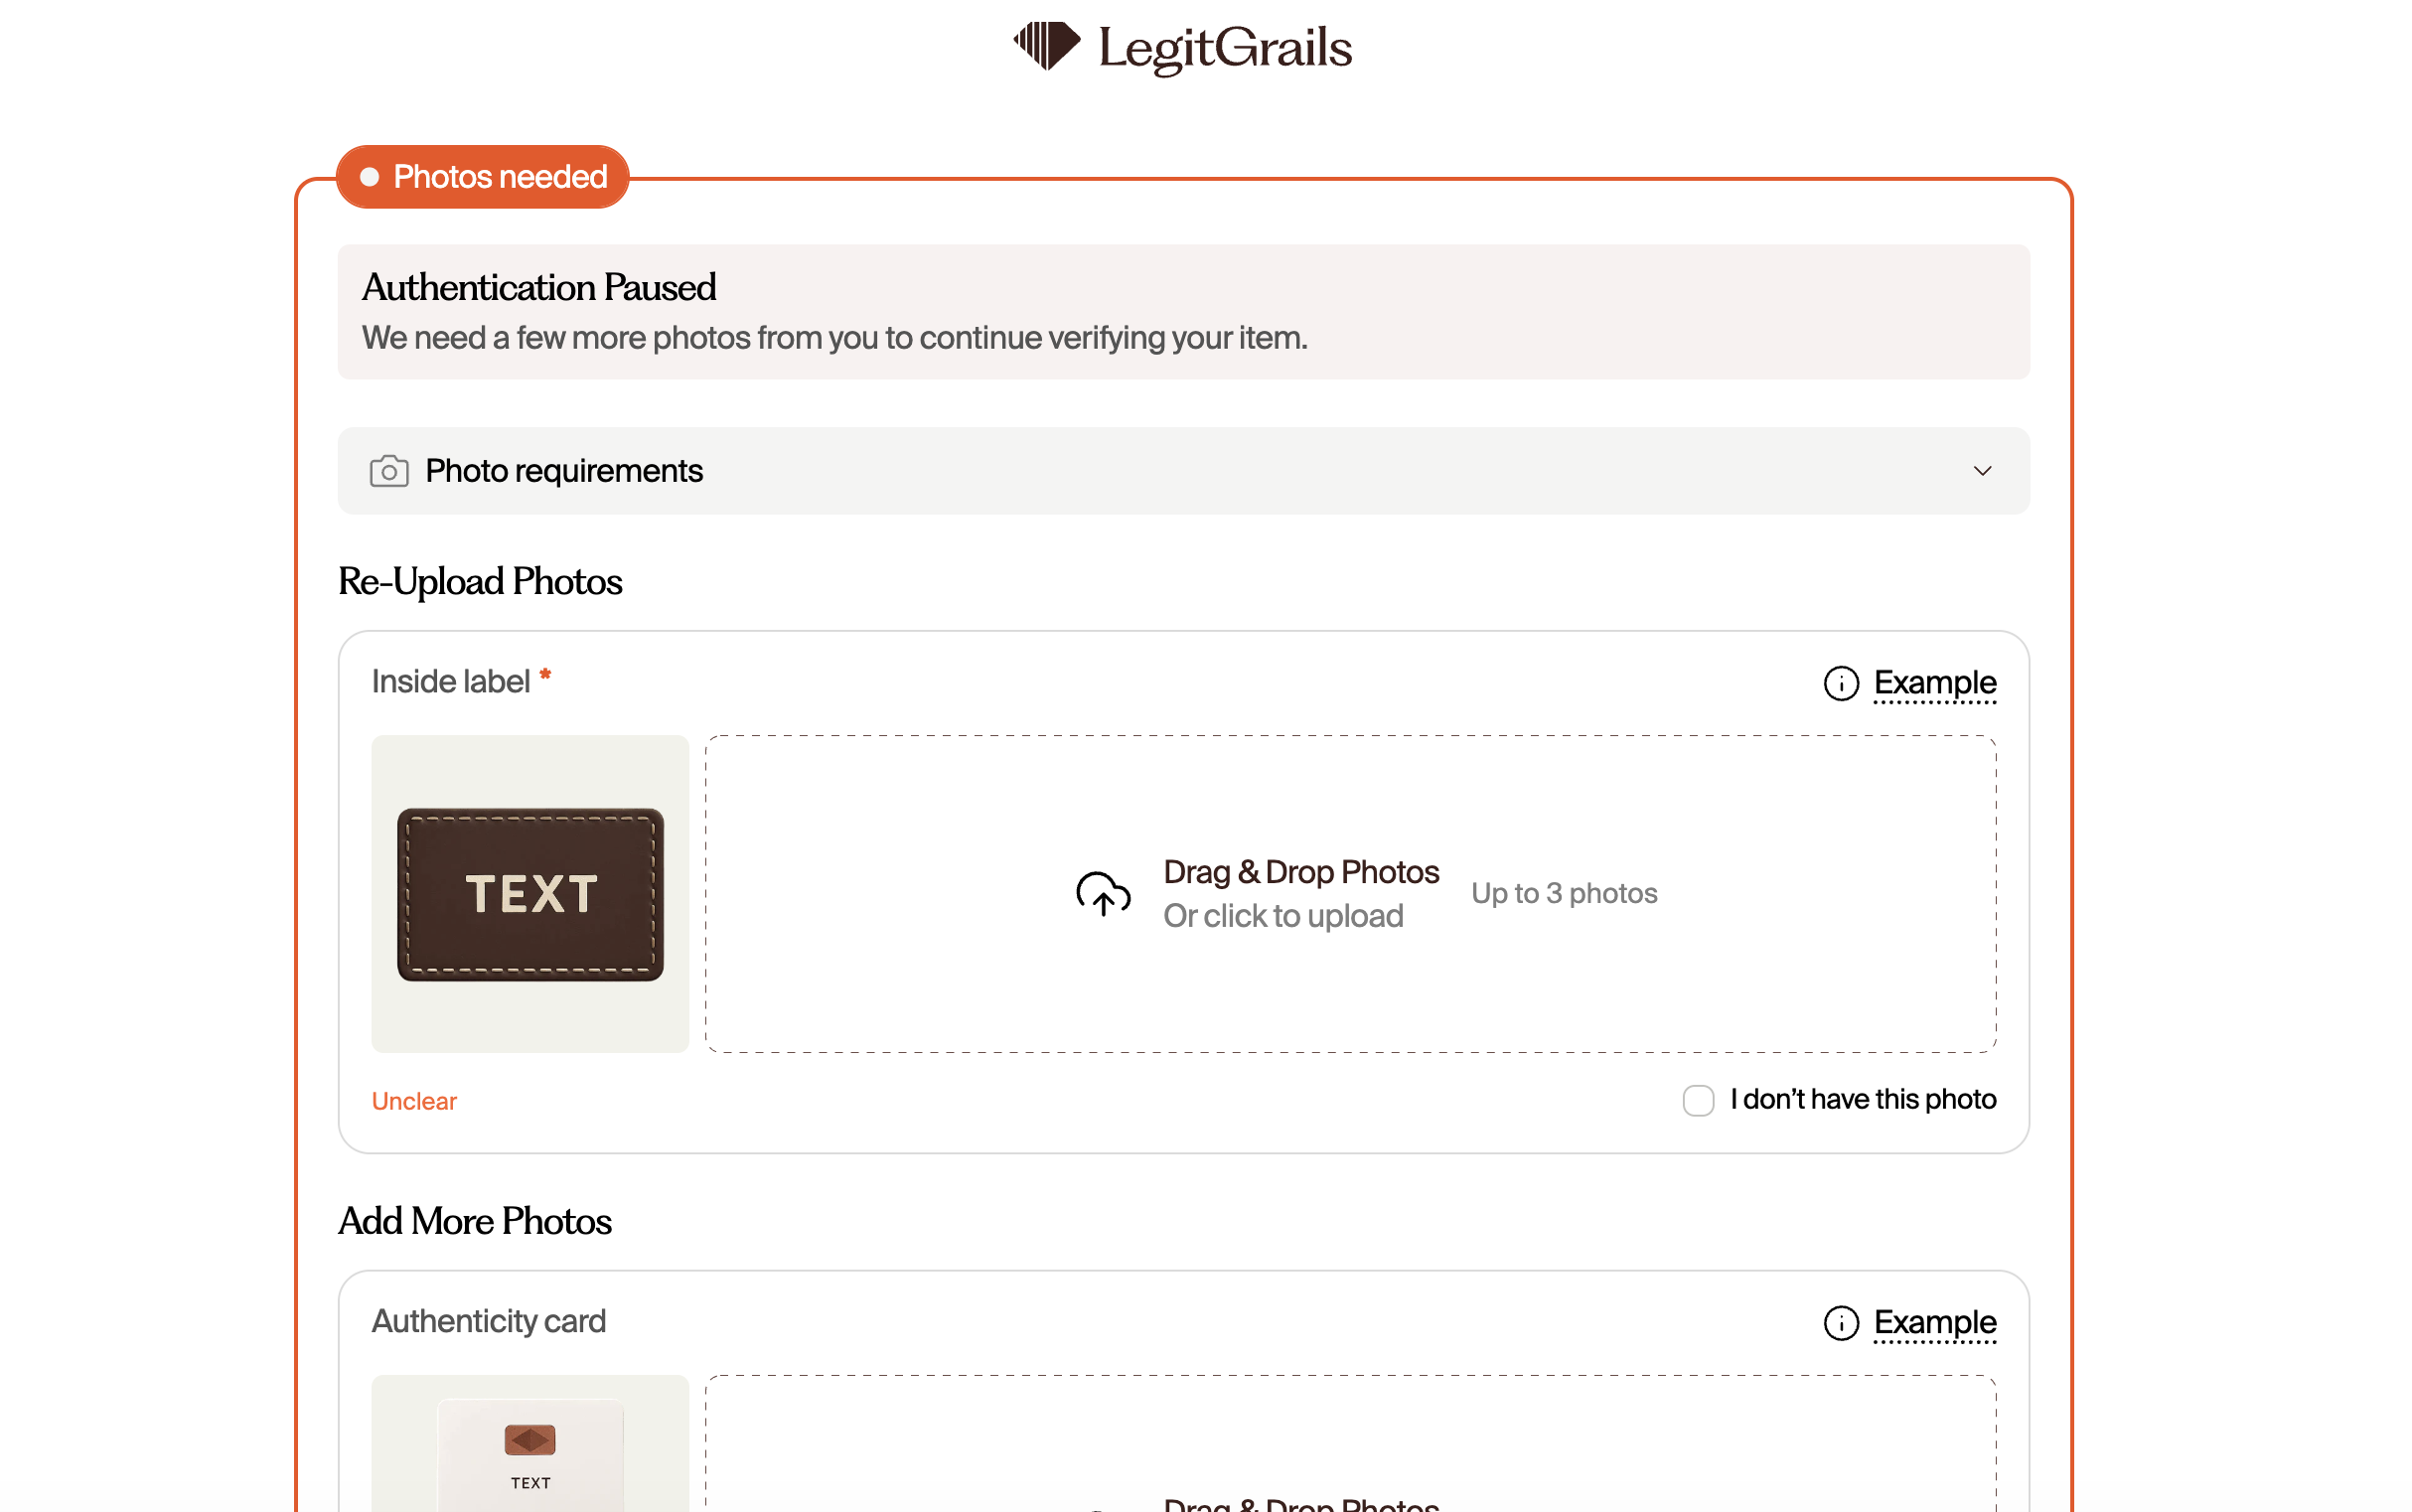Click the Authenticity card sample thumbnail
Image resolution: width=2412 pixels, height=1512 pixels.
click(x=530, y=1443)
